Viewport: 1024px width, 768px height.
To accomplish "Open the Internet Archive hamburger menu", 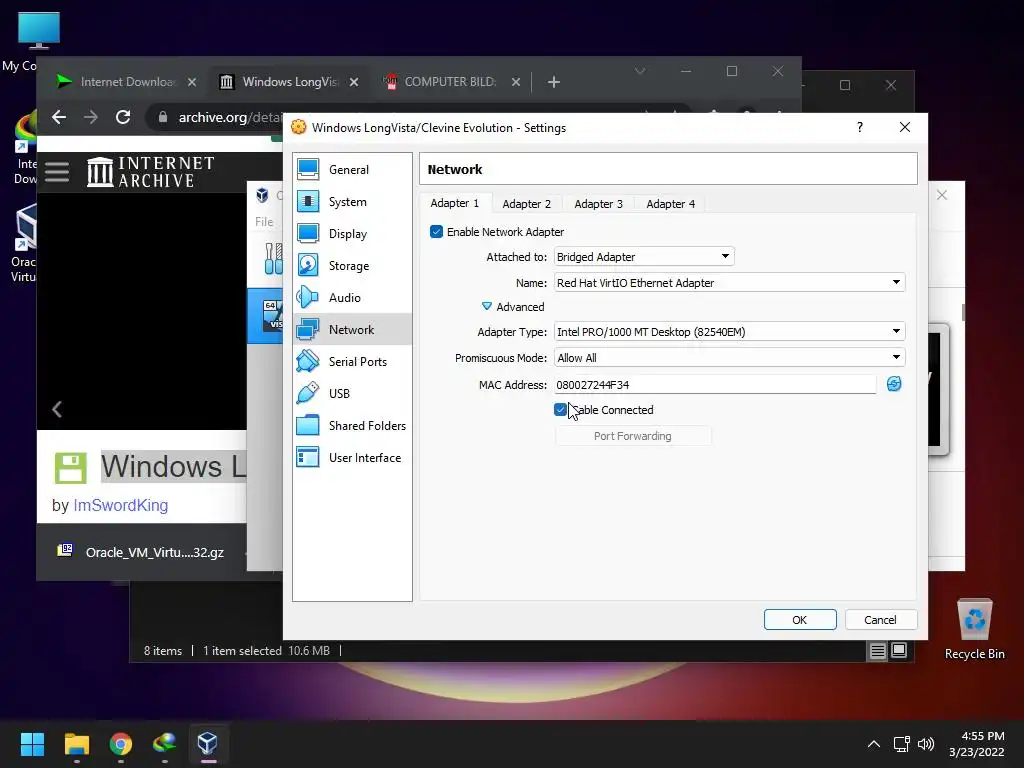I will tap(57, 172).
